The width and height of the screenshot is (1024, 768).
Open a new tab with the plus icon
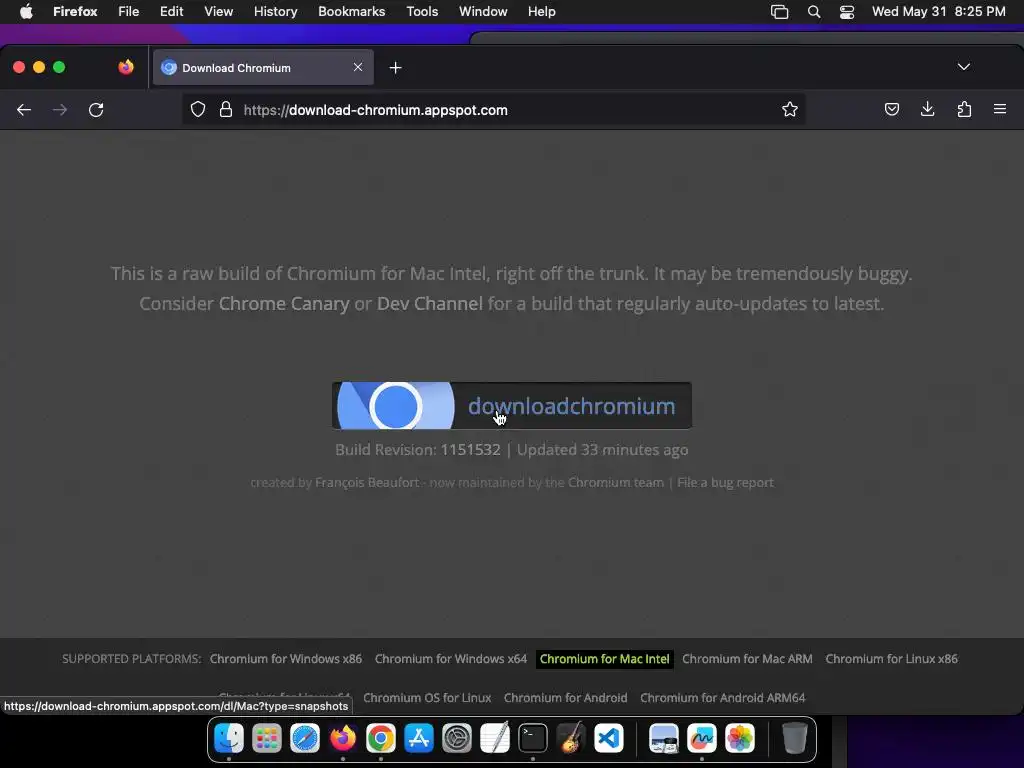tap(395, 68)
